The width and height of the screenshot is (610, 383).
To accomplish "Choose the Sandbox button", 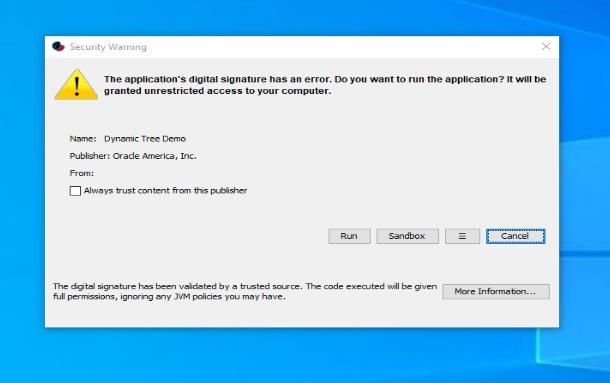I will (x=407, y=236).
